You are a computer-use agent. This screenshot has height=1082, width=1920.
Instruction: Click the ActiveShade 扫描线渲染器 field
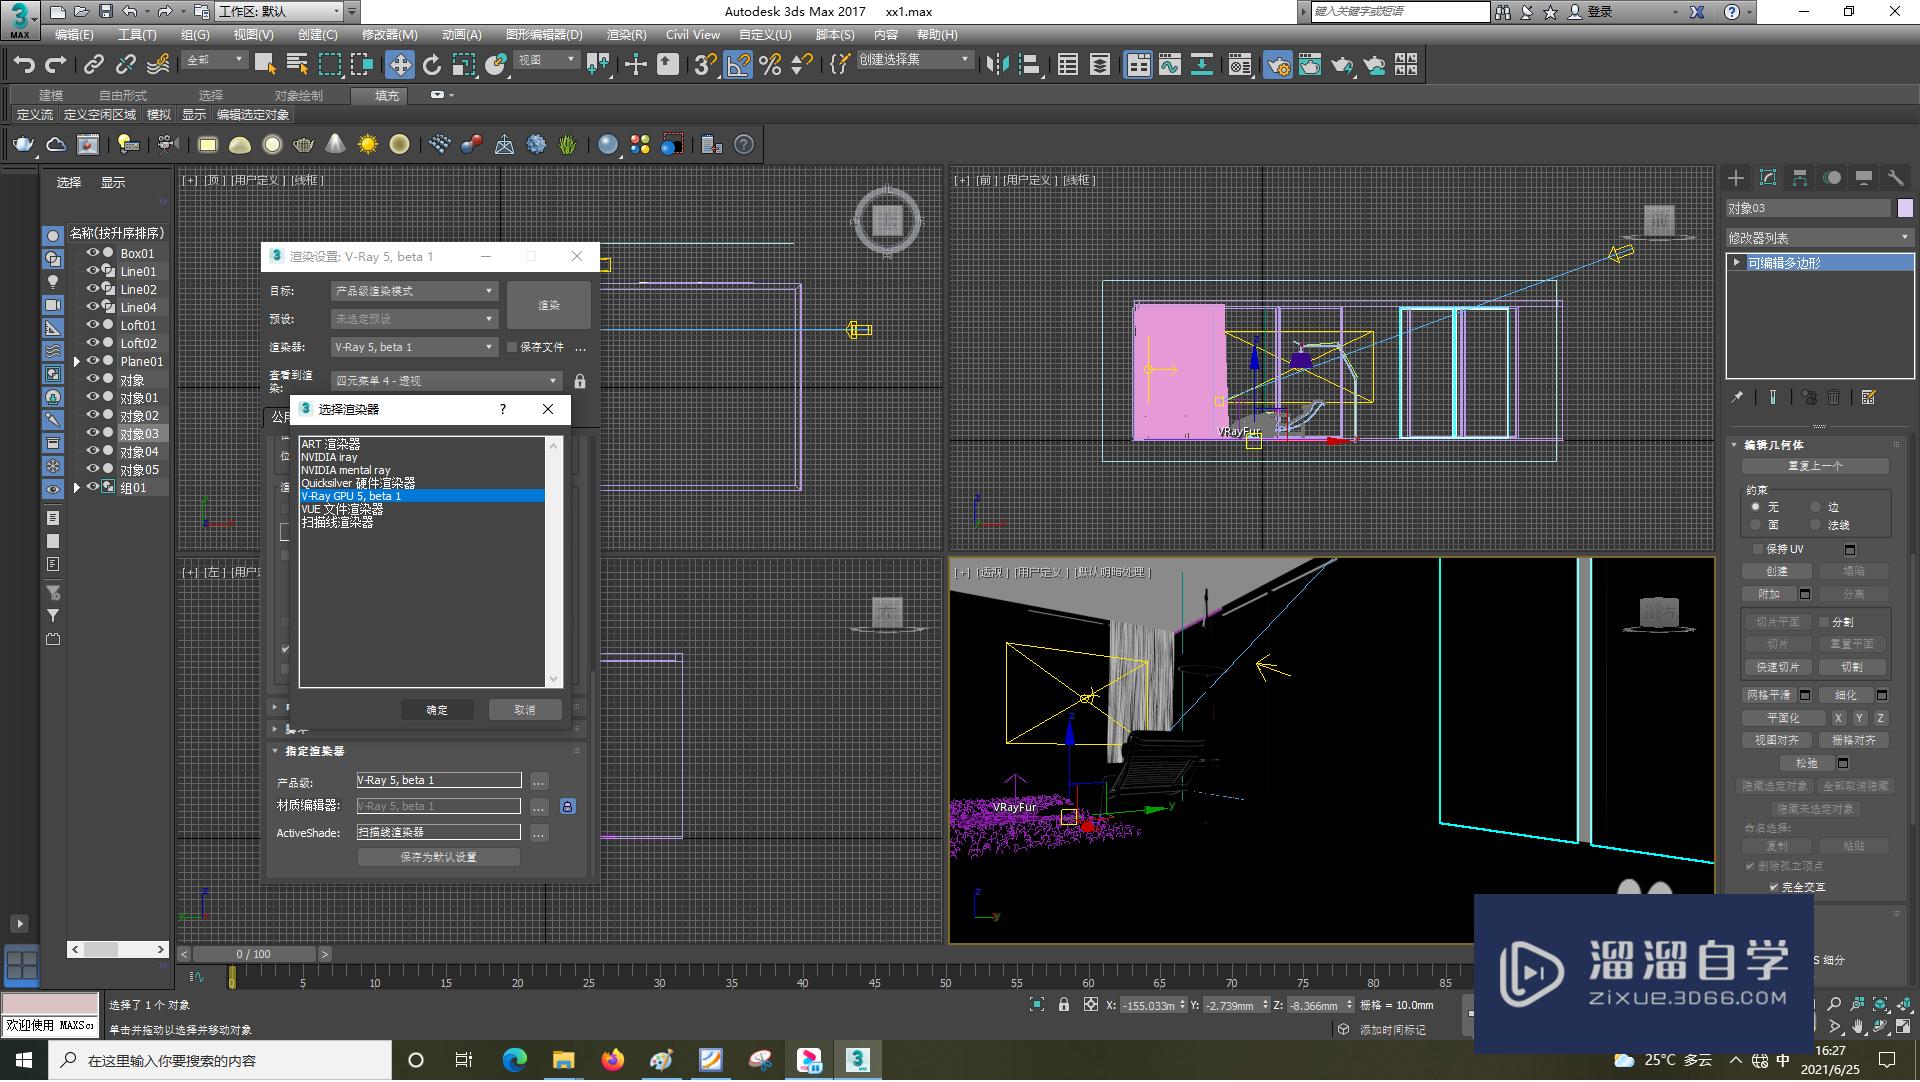[439, 832]
